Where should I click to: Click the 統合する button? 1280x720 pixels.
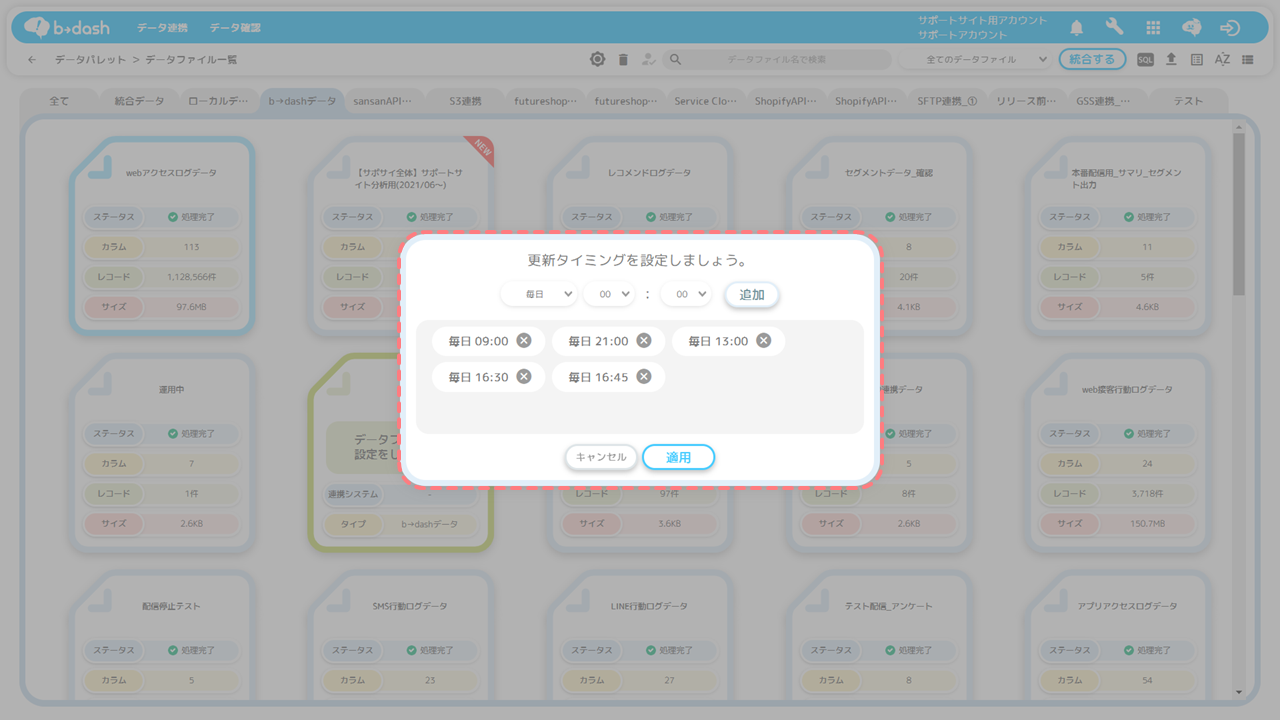1092,60
